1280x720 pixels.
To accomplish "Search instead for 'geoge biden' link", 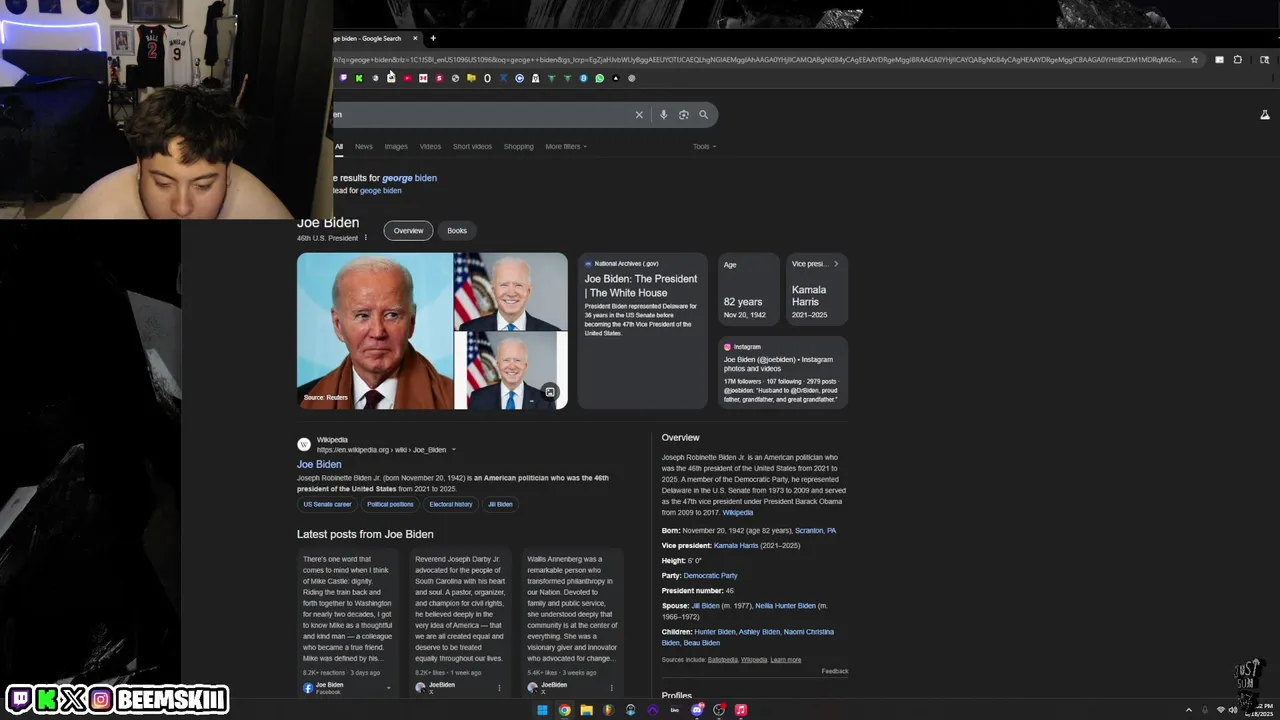I will [x=380, y=191].
